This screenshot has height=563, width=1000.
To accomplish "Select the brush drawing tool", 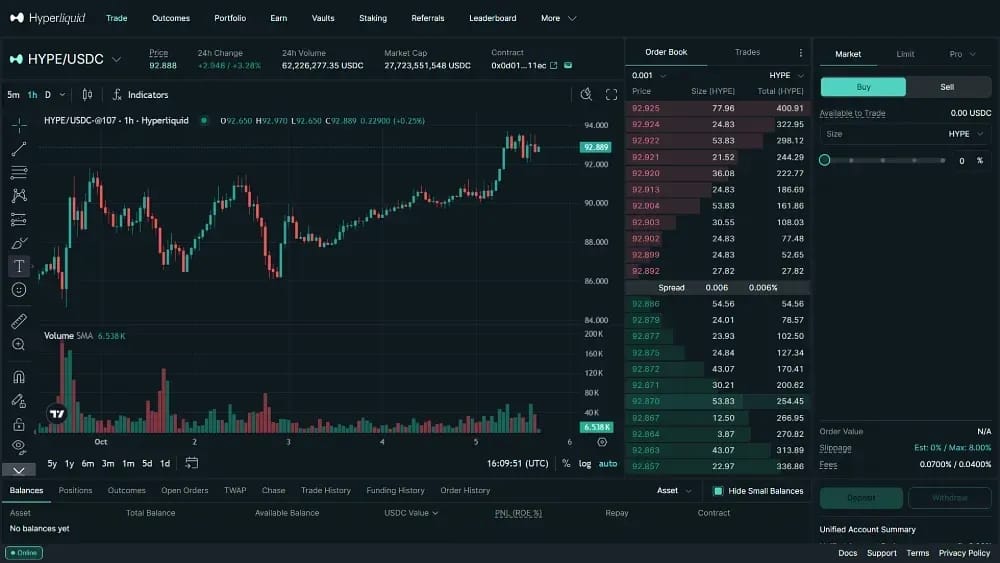I will point(19,243).
